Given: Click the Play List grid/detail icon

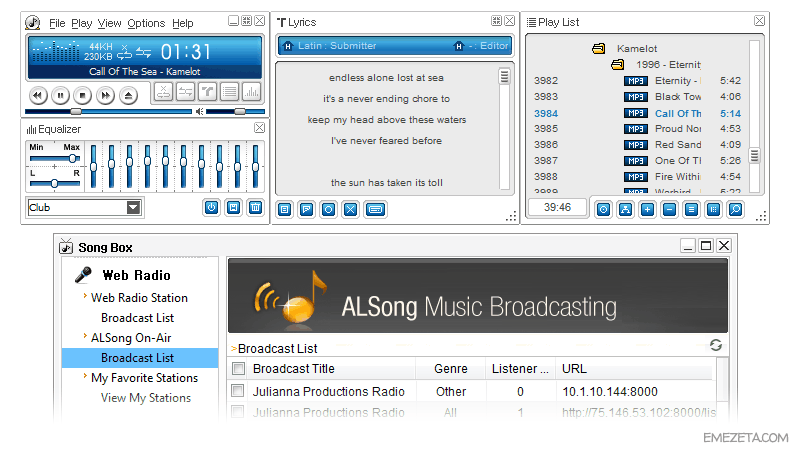Looking at the screenshot, I should coord(713,209).
